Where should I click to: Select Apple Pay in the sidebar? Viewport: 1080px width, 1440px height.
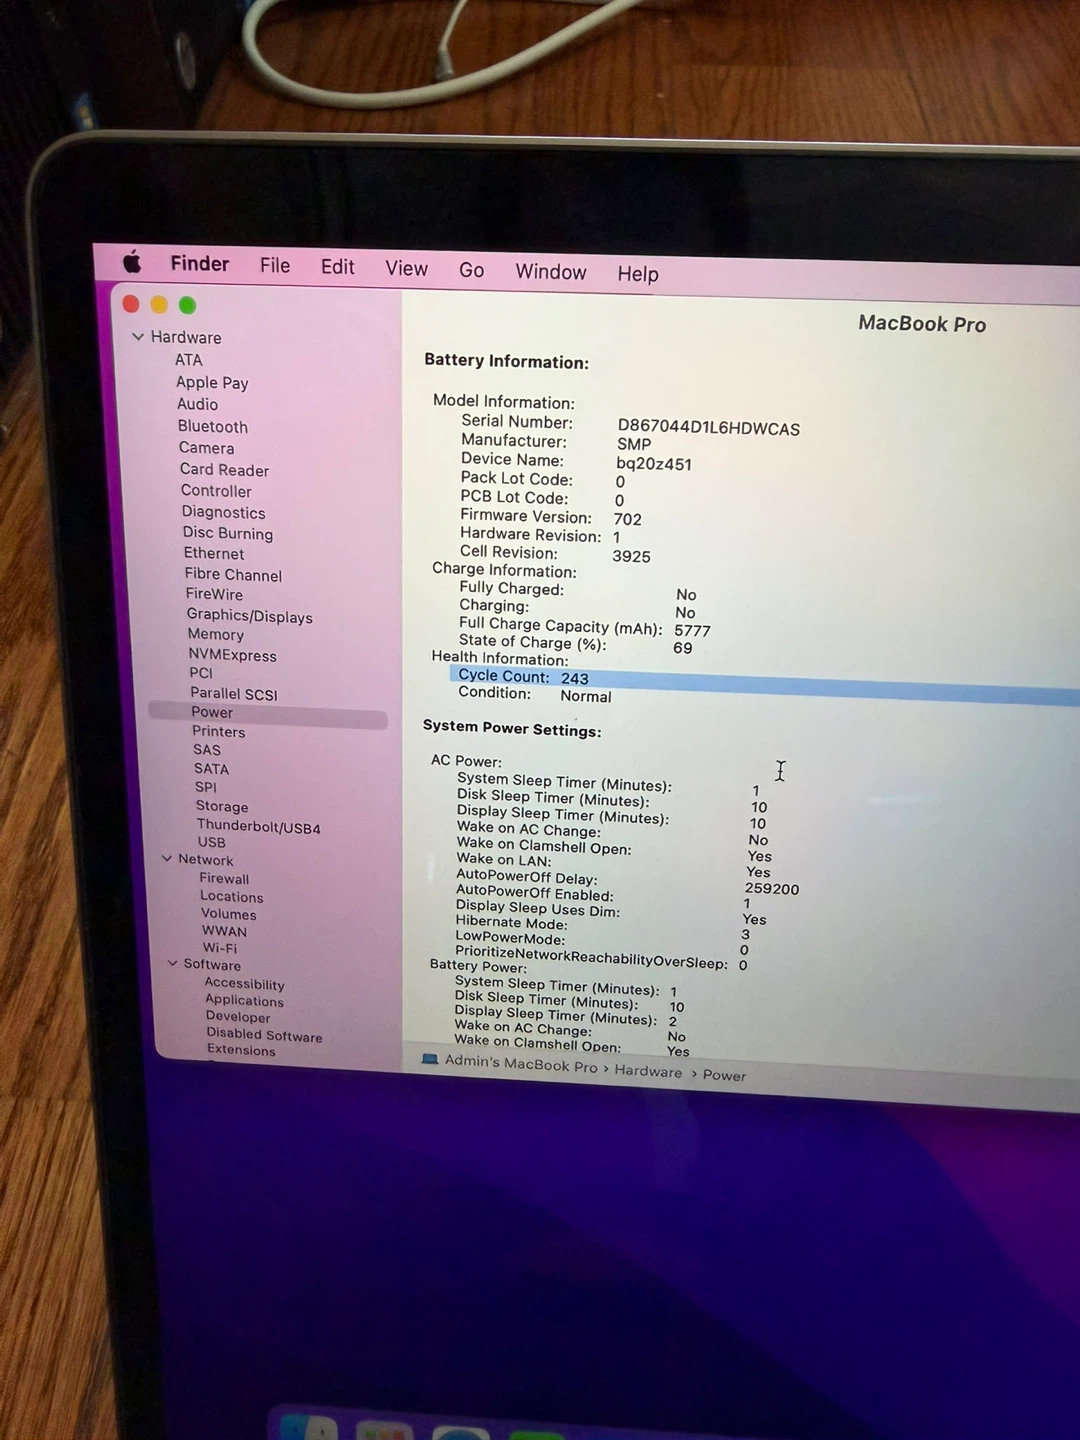212,383
